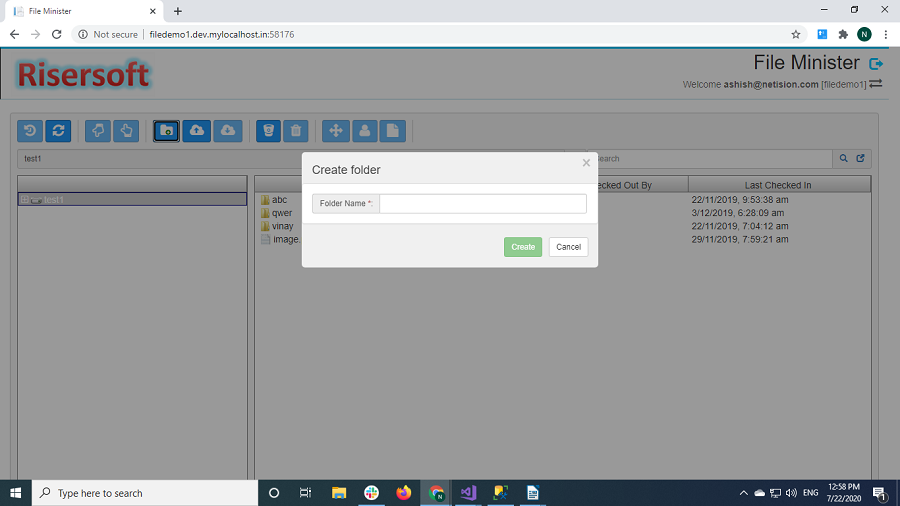The height and width of the screenshot is (506, 900).
Task: Click the logout icon beside File Minister
Action: pos(876,64)
